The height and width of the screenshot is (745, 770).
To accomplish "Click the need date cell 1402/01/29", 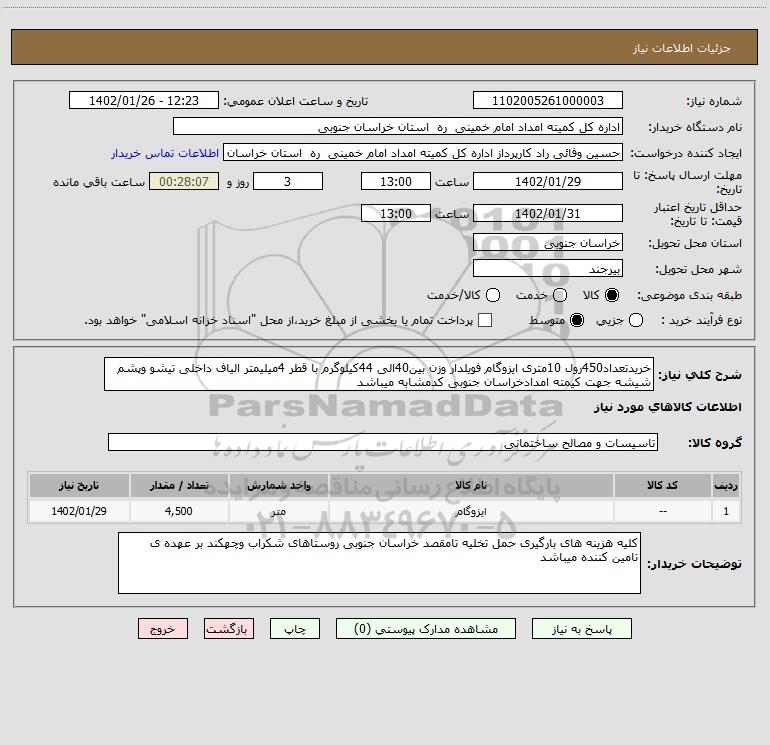I will tap(79, 511).
